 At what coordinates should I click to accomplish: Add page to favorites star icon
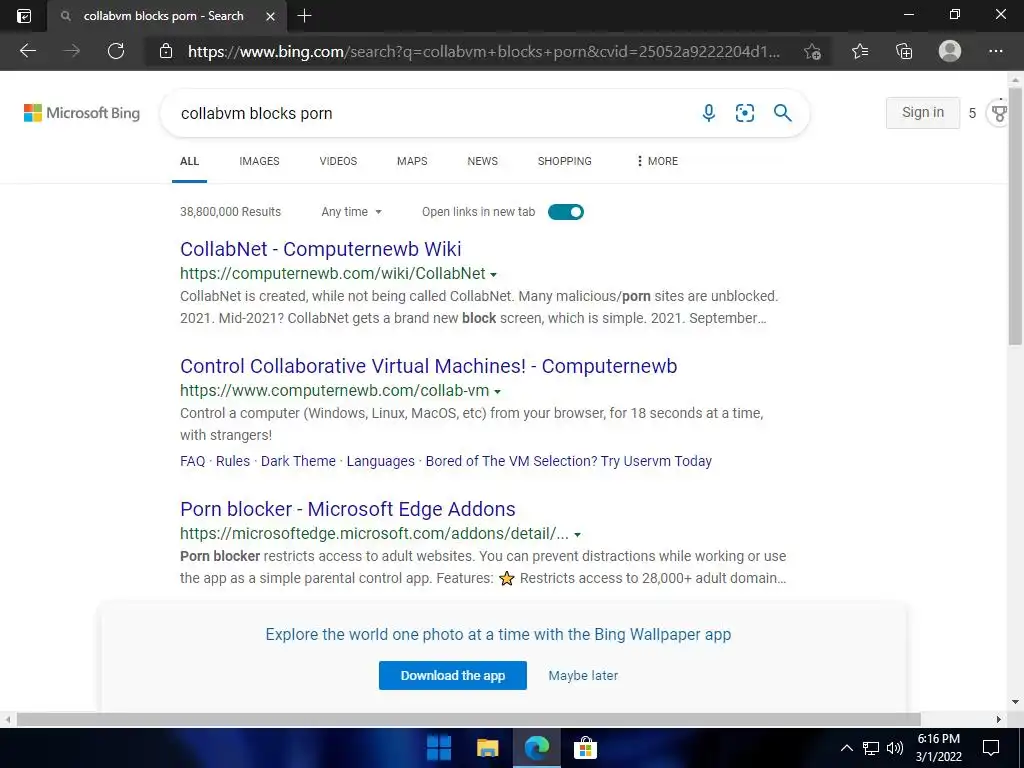(812, 51)
